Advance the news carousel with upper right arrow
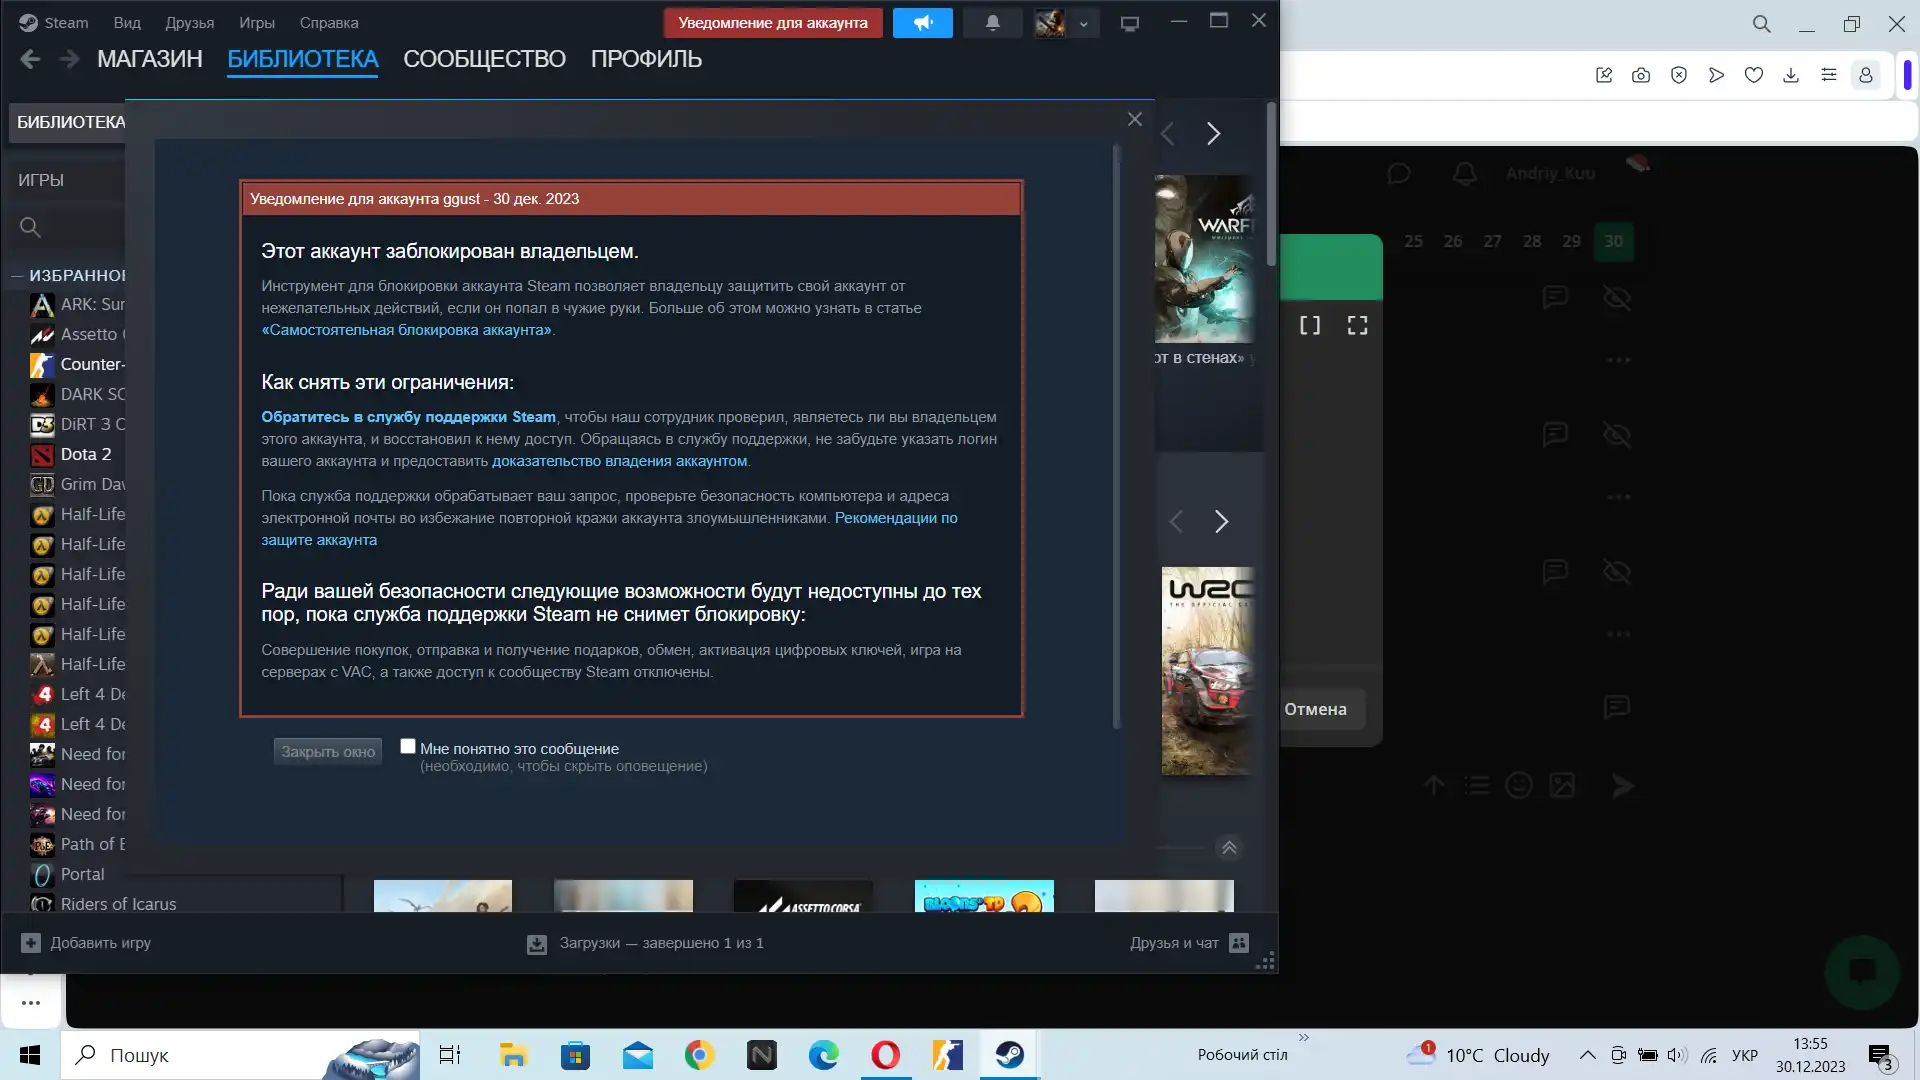The image size is (1920, 1080). pos(1213,134)
